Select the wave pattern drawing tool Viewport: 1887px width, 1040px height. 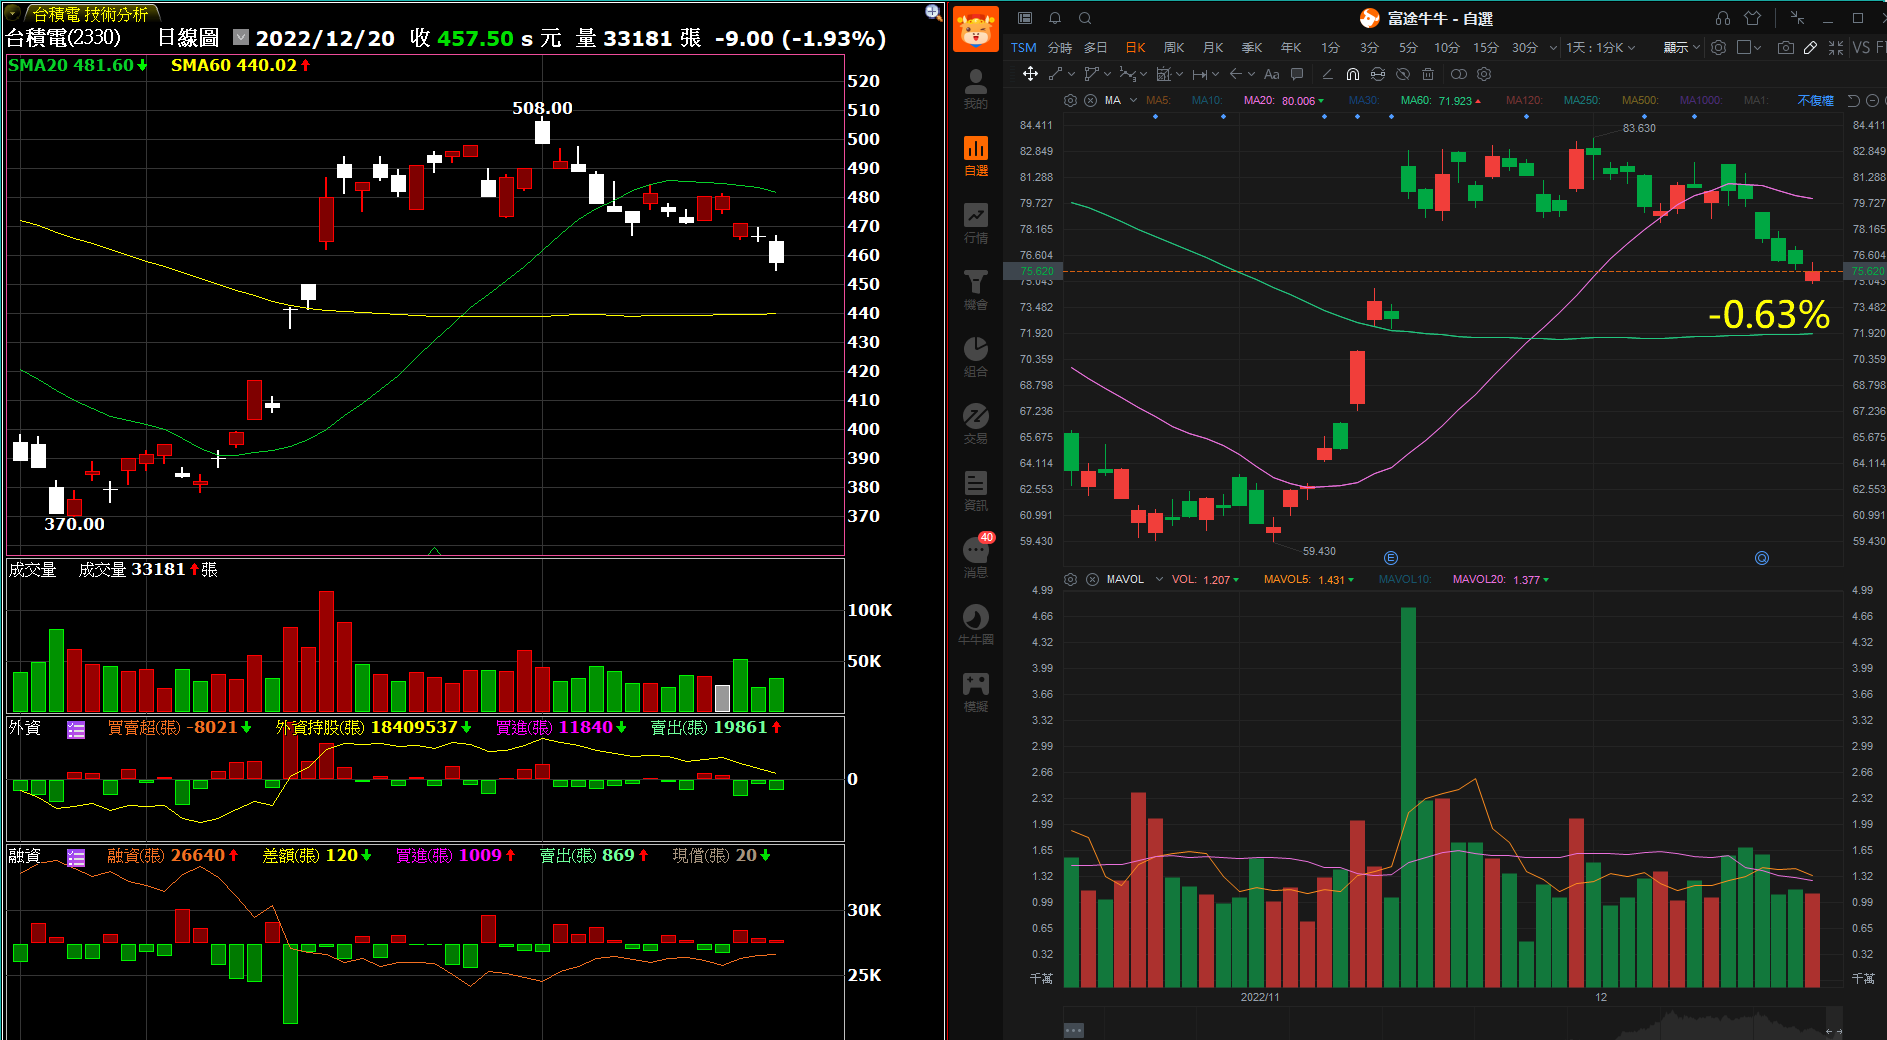pos(1128,74)
